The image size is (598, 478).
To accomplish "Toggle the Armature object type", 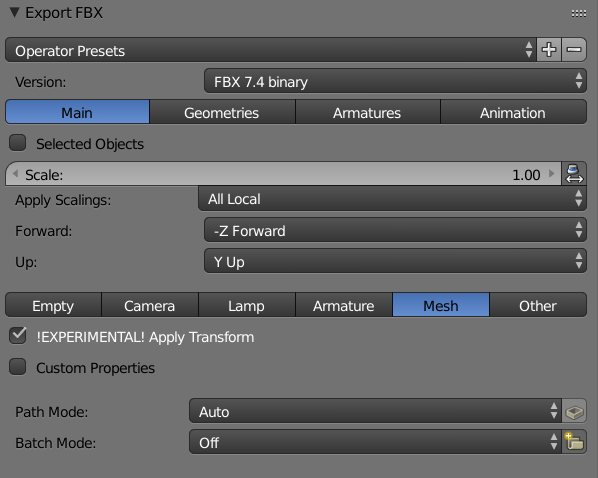I will 344,305.
